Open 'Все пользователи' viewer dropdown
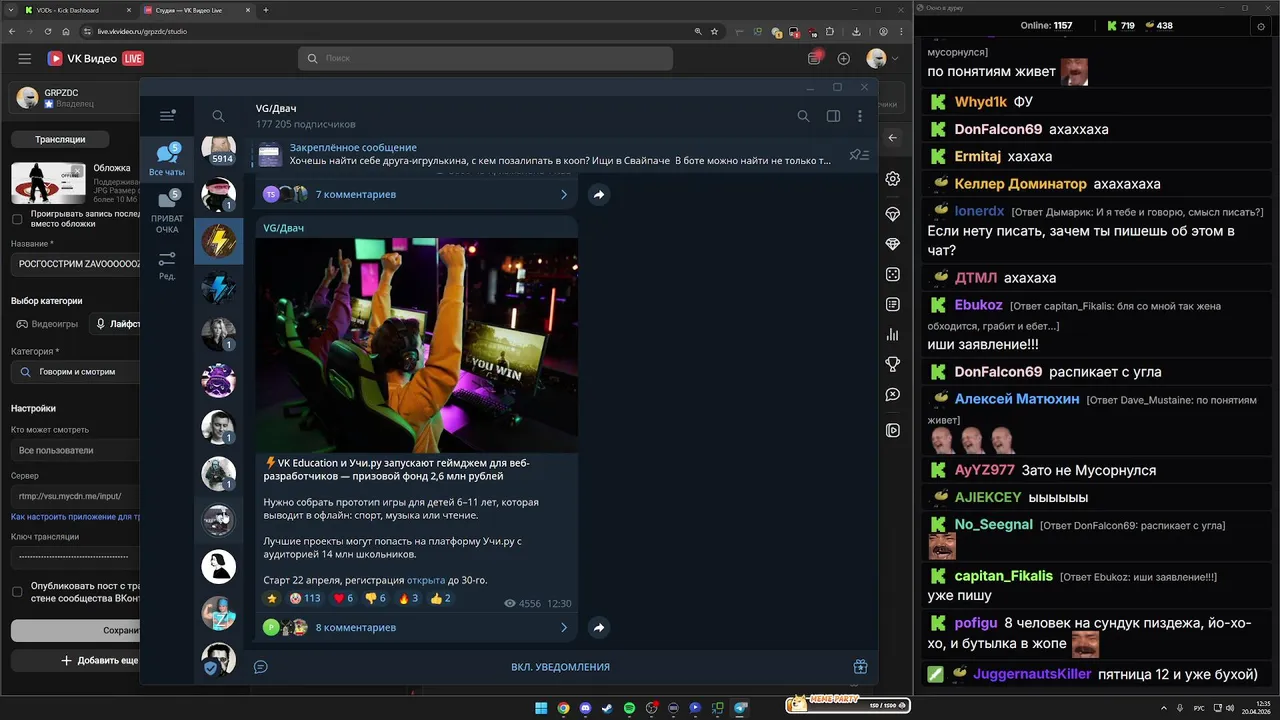Image resolution: width=1280 pixels, height=720 pixels. (75, 450)
